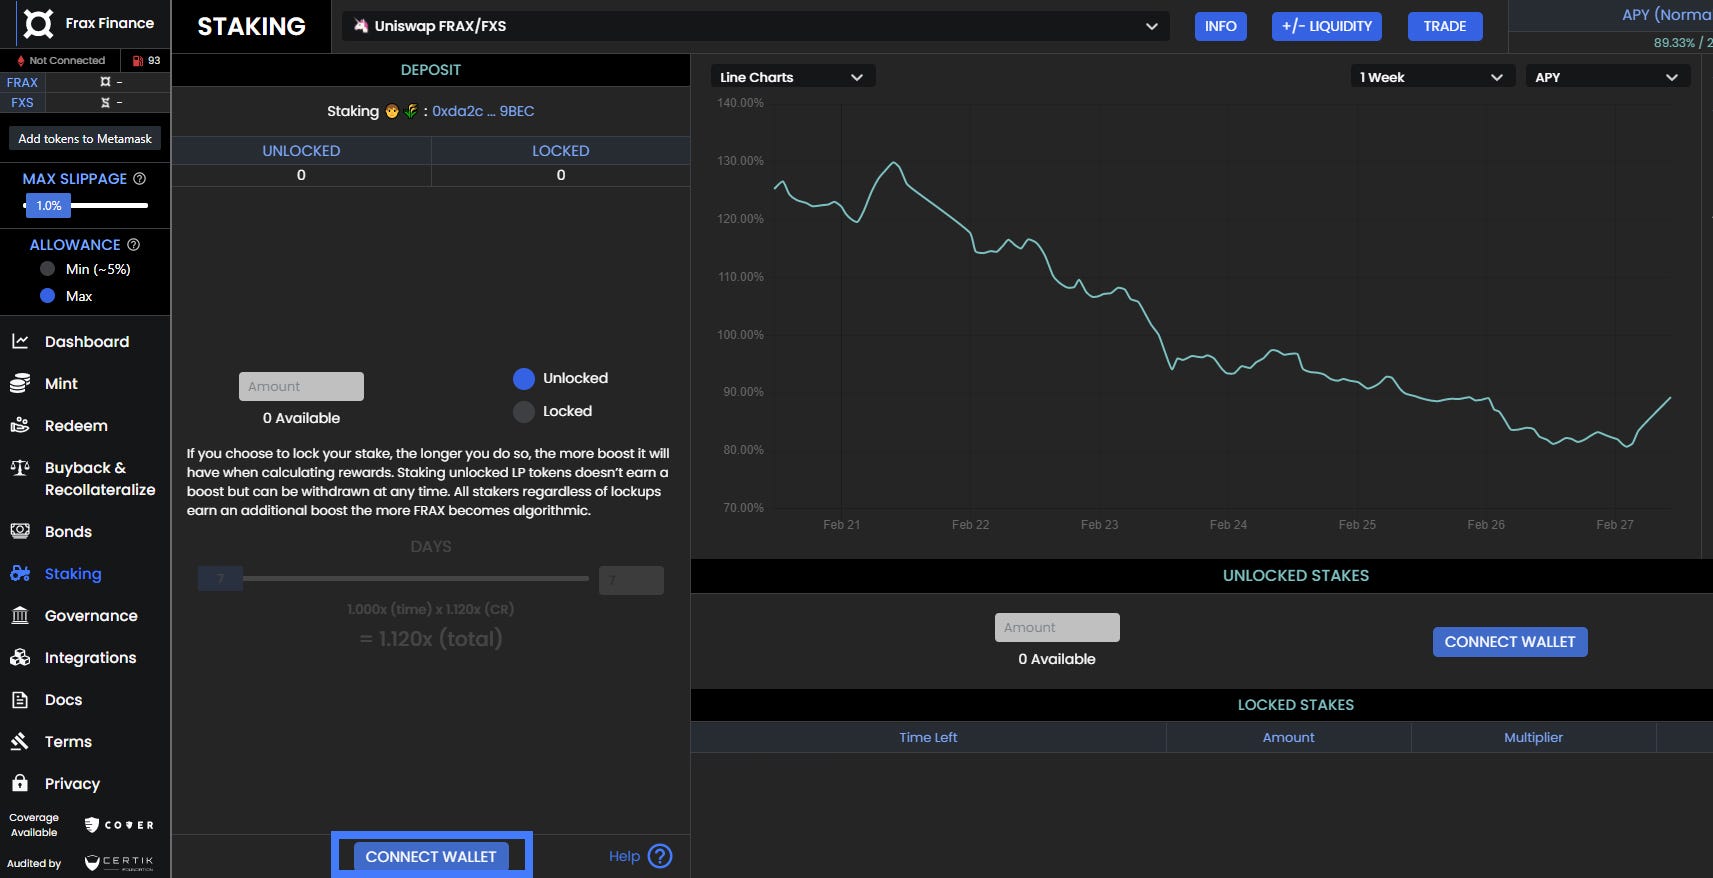
Task: Click the Docs document icon
Action: click(x=20, y=699)
